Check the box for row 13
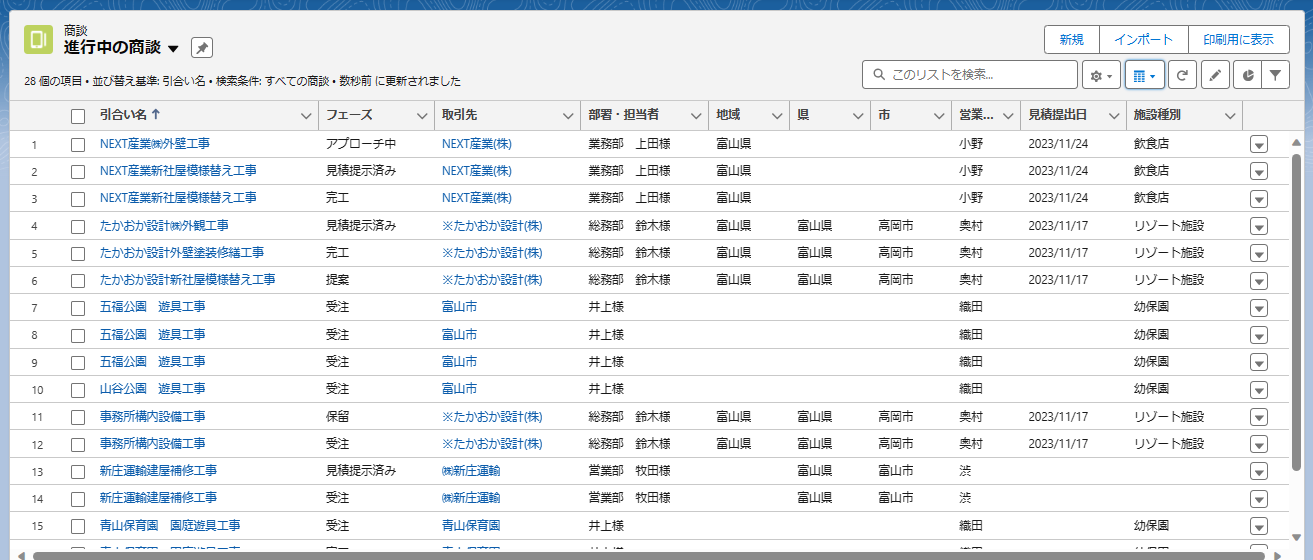The image size is (1313, 560). click(x=78, y=471)
